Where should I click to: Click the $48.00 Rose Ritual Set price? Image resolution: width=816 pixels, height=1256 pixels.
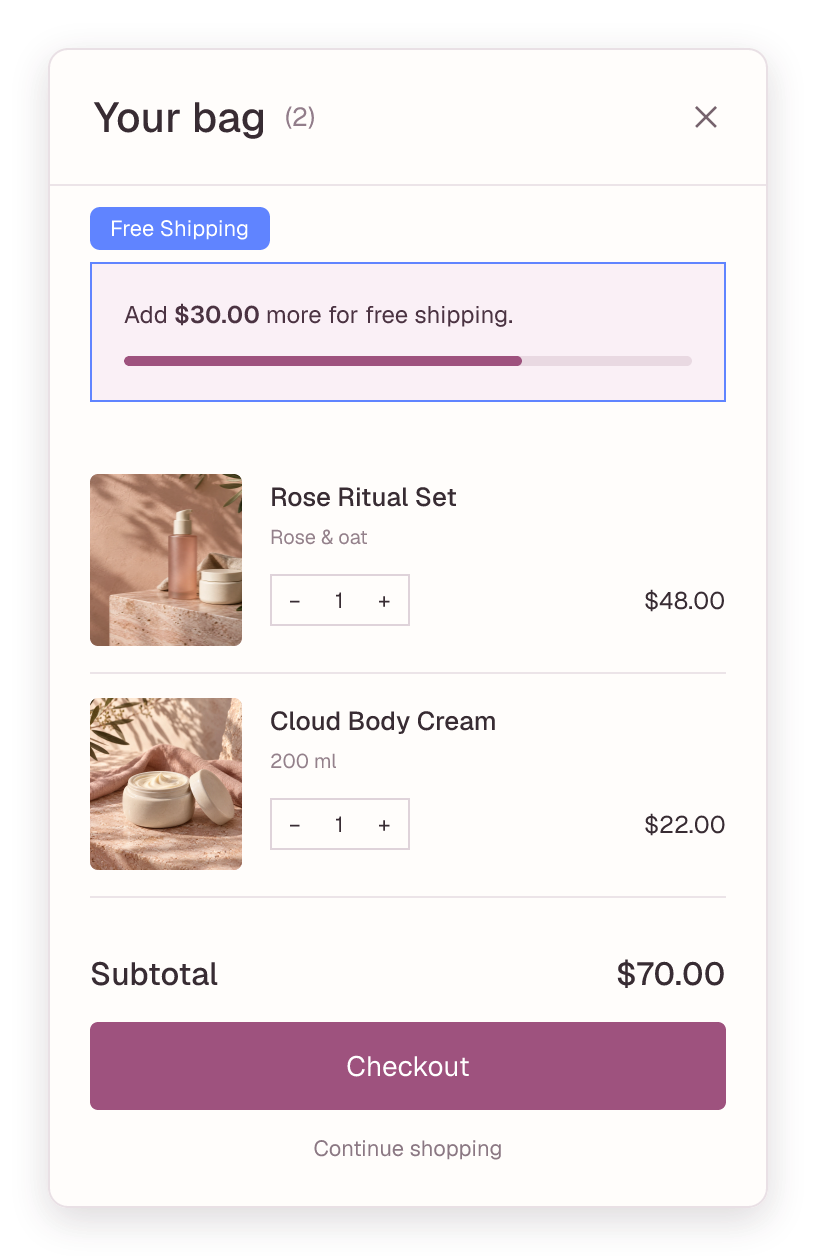pos(685,601)
